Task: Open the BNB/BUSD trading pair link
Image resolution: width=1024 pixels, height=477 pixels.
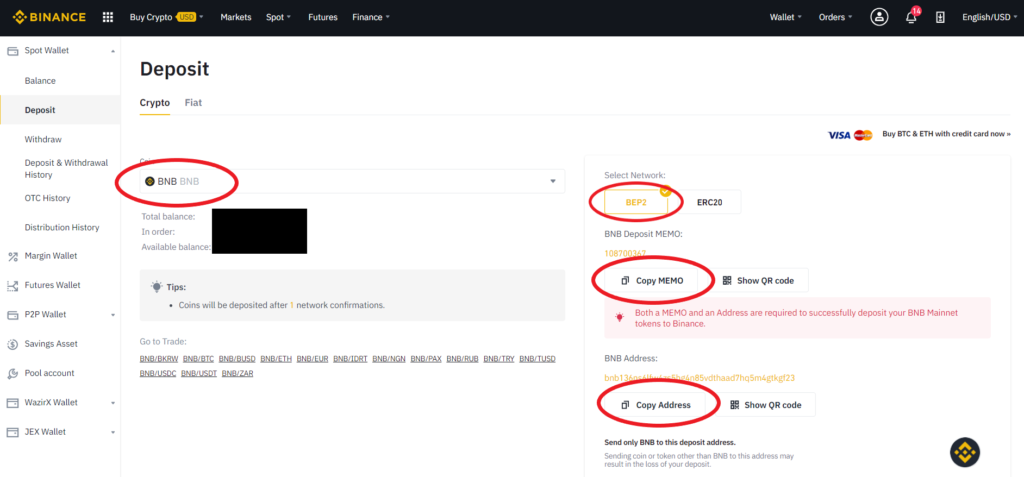Action: 237,359
